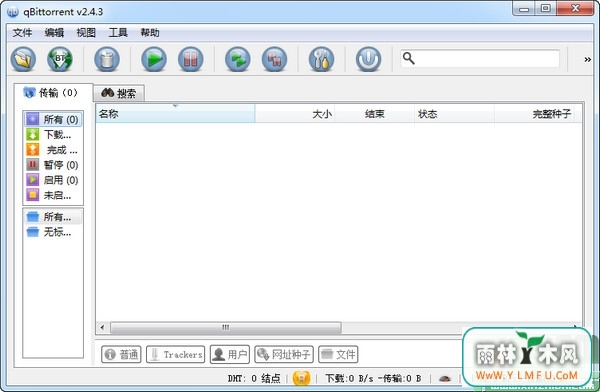Select 完成 status filter
Image resolution: width=600 pixels, height=392 pixels.
(x=52, y=150)
